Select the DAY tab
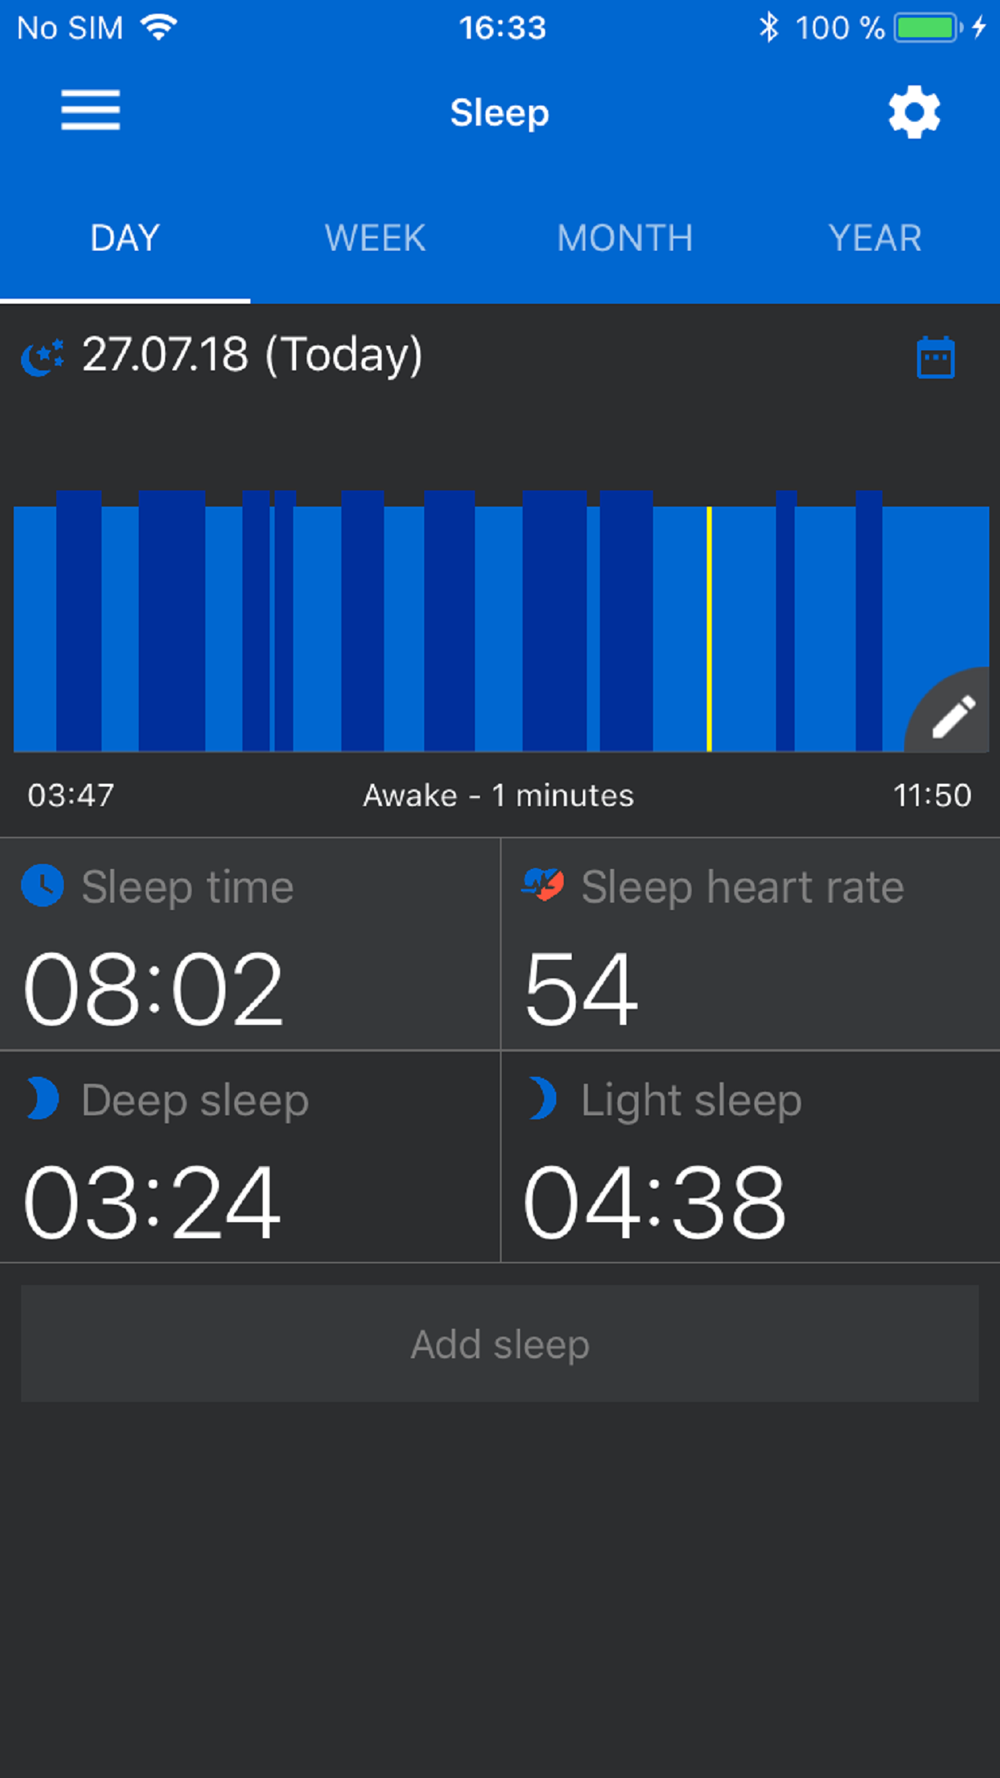 [125, 238]
